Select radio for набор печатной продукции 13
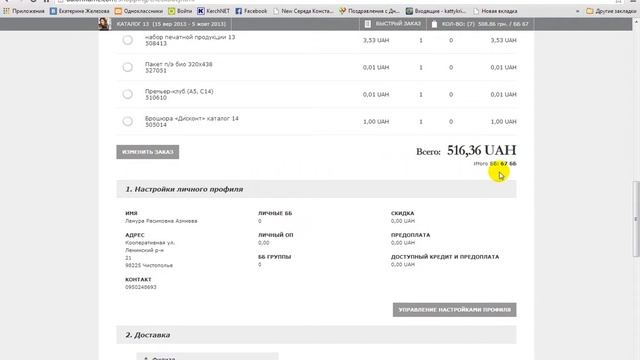Image resolution: width=640 pixels, height=360 pixels. 127,40
